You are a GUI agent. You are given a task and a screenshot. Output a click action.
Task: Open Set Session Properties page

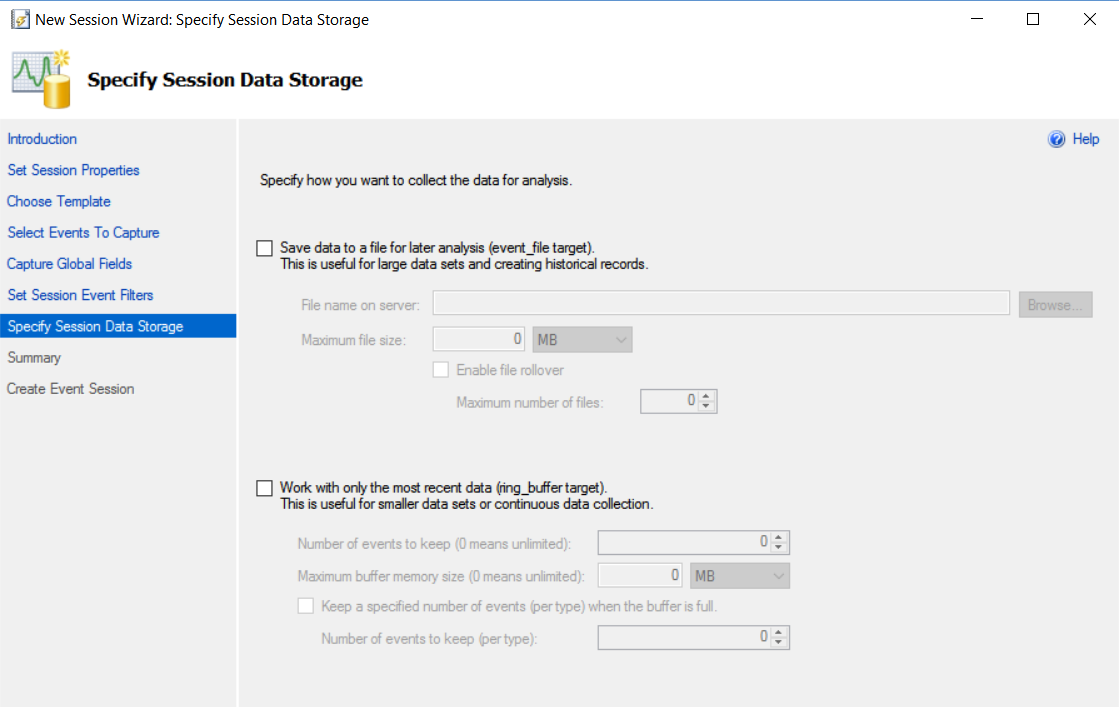coord(73,170)
